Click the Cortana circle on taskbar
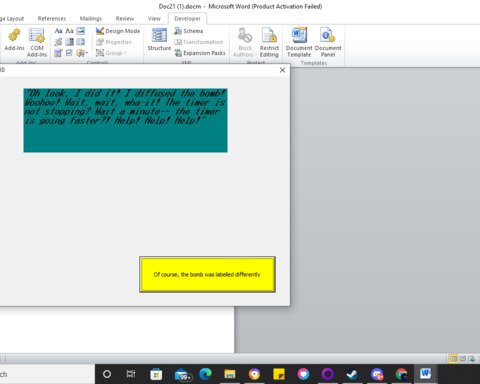 pyautogui.click(x=107, y=374)
